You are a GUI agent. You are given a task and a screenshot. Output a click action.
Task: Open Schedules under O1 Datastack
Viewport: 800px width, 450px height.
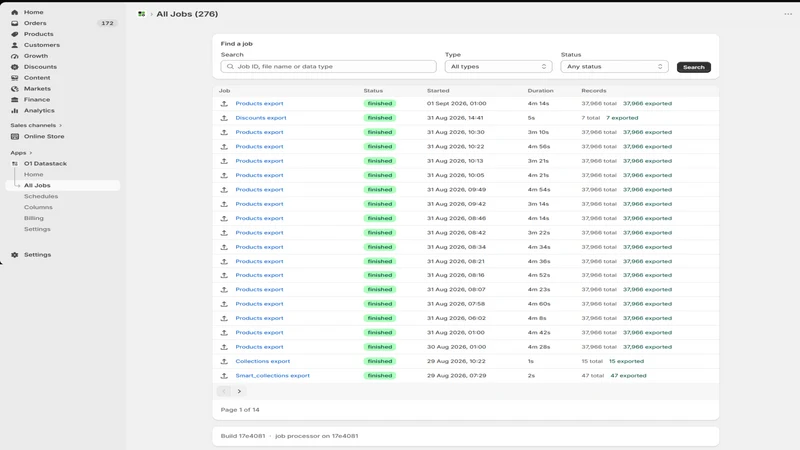coord(41,196)
